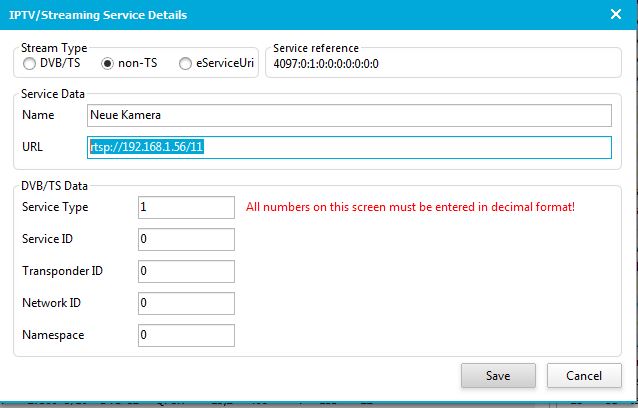Select the non-TS stream type option
The height and width of the screenshot is (408, 638).
(x=108, y=64)
